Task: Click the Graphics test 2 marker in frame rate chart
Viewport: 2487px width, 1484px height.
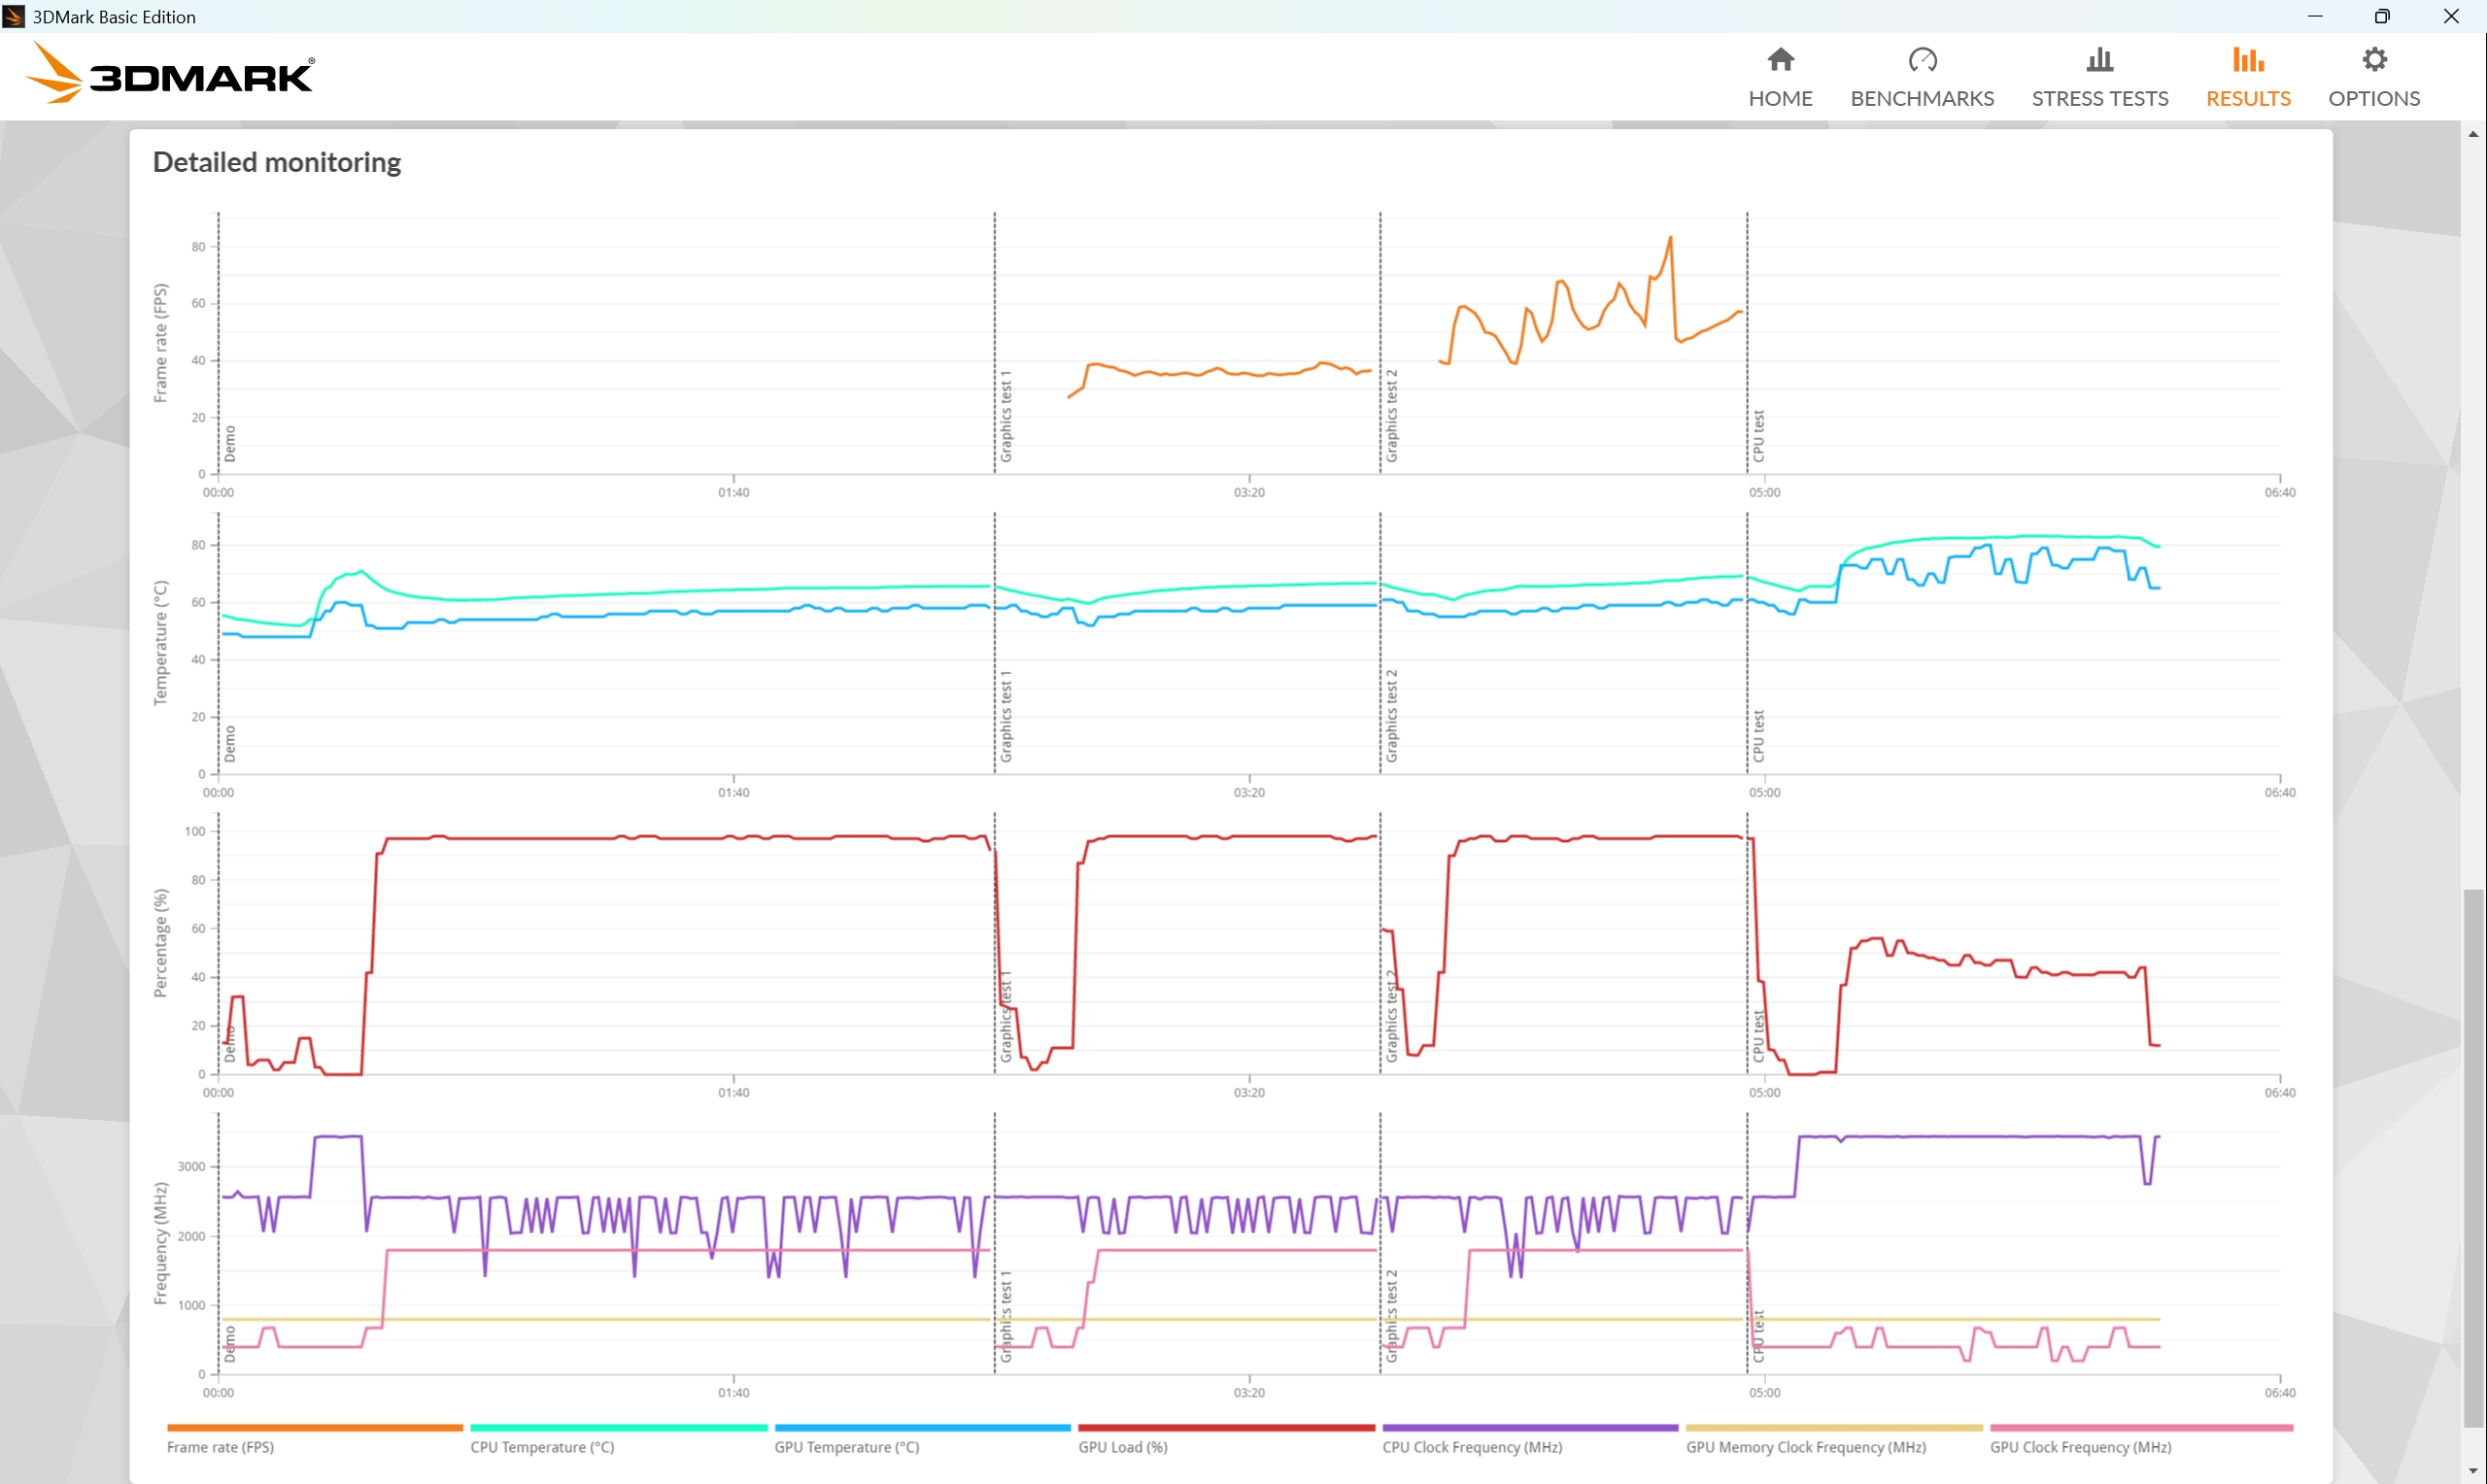Action: 1391,416
